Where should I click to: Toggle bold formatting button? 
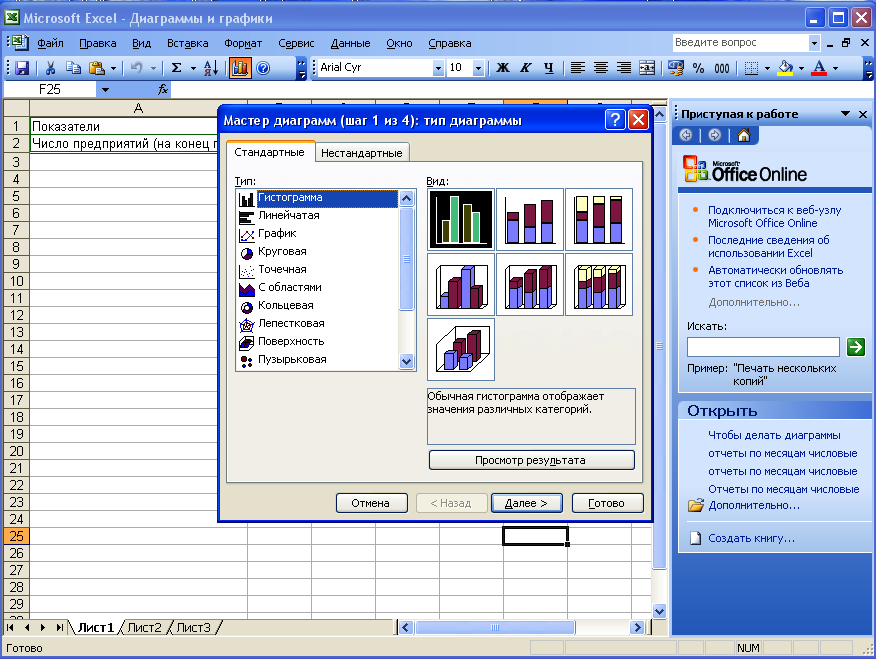pyautogui.click(x=503, y=68)
